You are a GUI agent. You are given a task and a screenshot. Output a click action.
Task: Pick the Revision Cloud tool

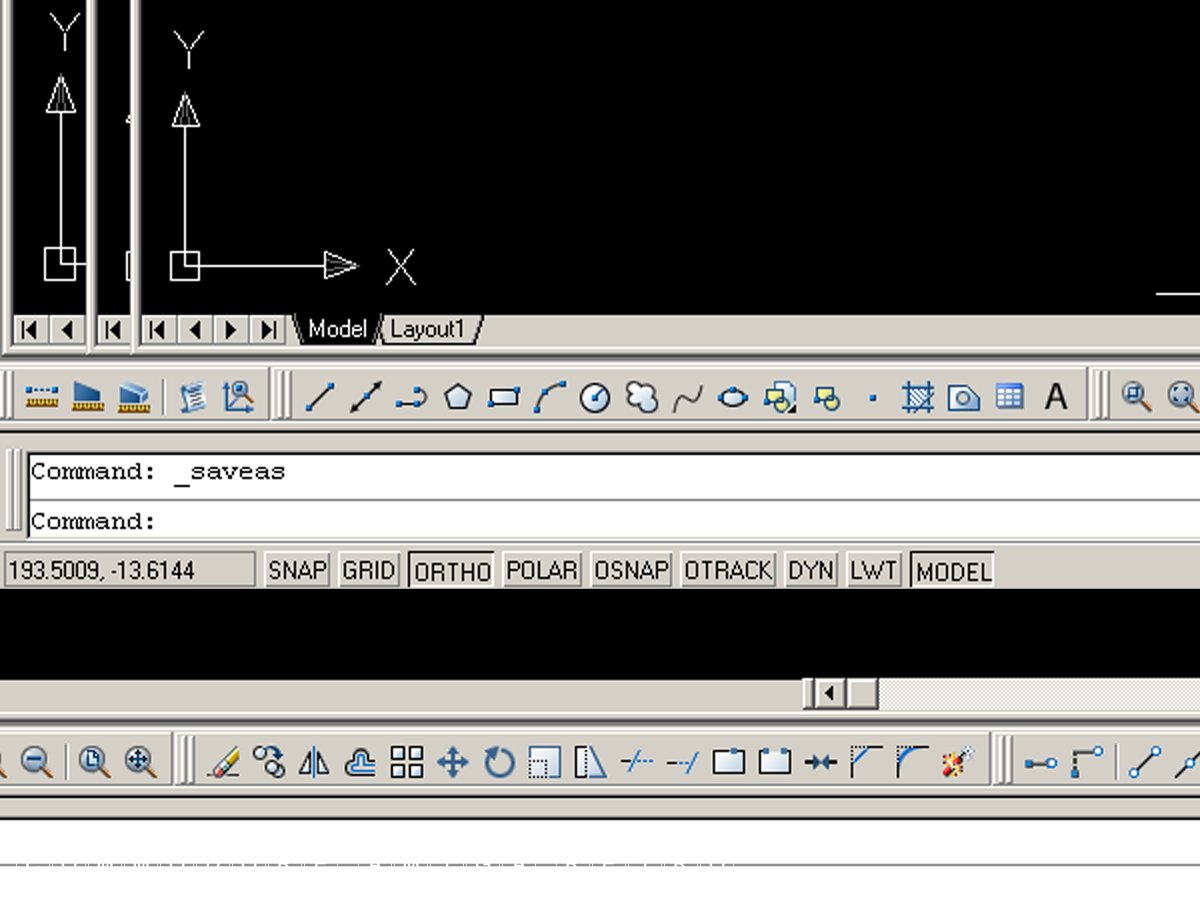642,397
